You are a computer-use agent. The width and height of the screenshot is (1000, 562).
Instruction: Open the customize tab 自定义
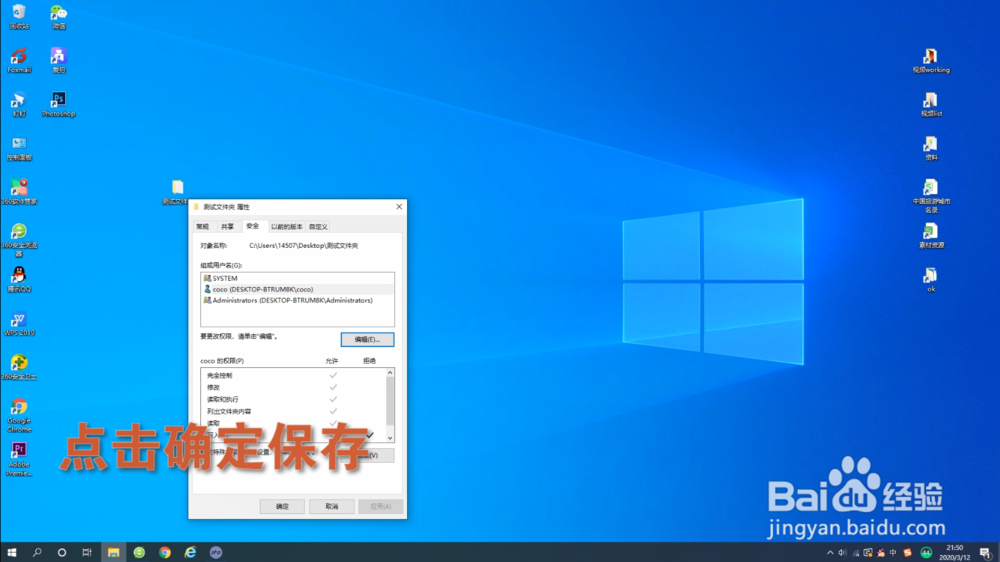(318, 226)
